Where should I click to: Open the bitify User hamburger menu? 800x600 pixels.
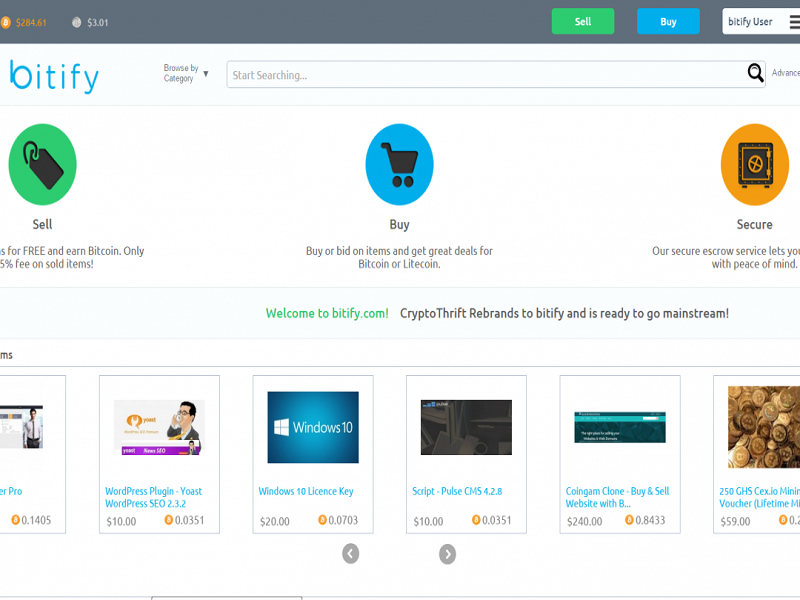(x=794, y=22)
